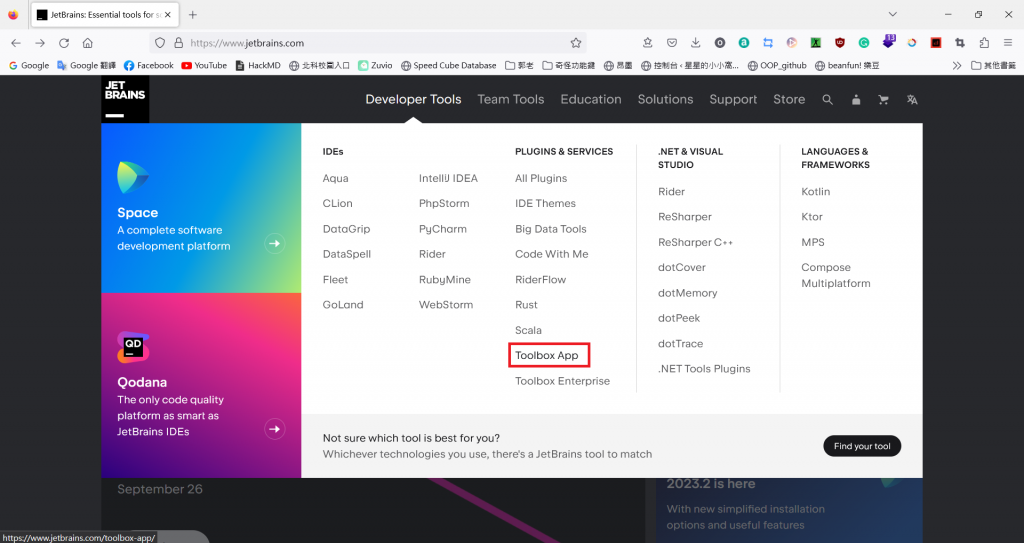Open the Big Data Tools link
Image resolution: width=1024 pixels, height=543 pixels.
(x=551, y=229)
